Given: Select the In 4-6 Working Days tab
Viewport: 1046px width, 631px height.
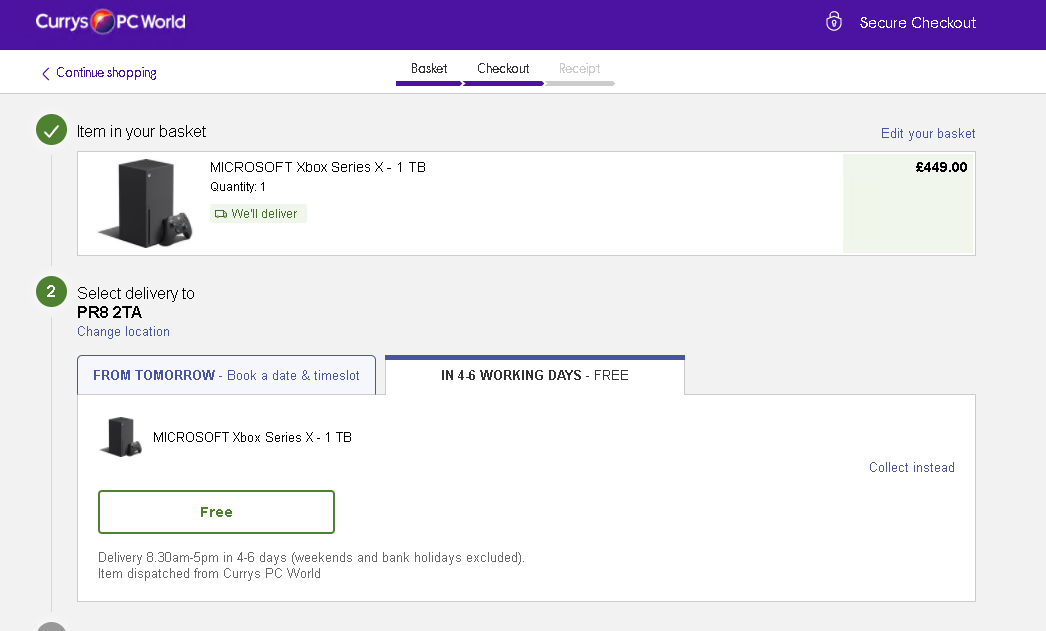Looking at the screenshot, I should click(535, 375).
